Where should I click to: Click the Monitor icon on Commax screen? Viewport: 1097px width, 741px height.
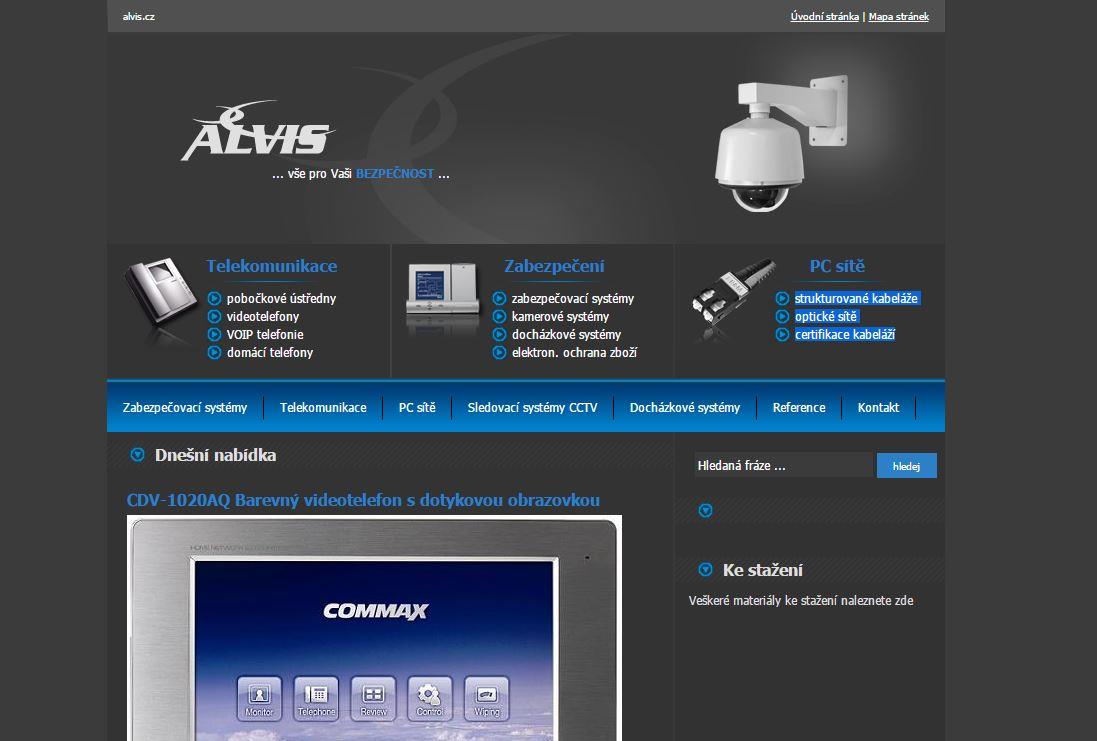[x=259, y=698]
